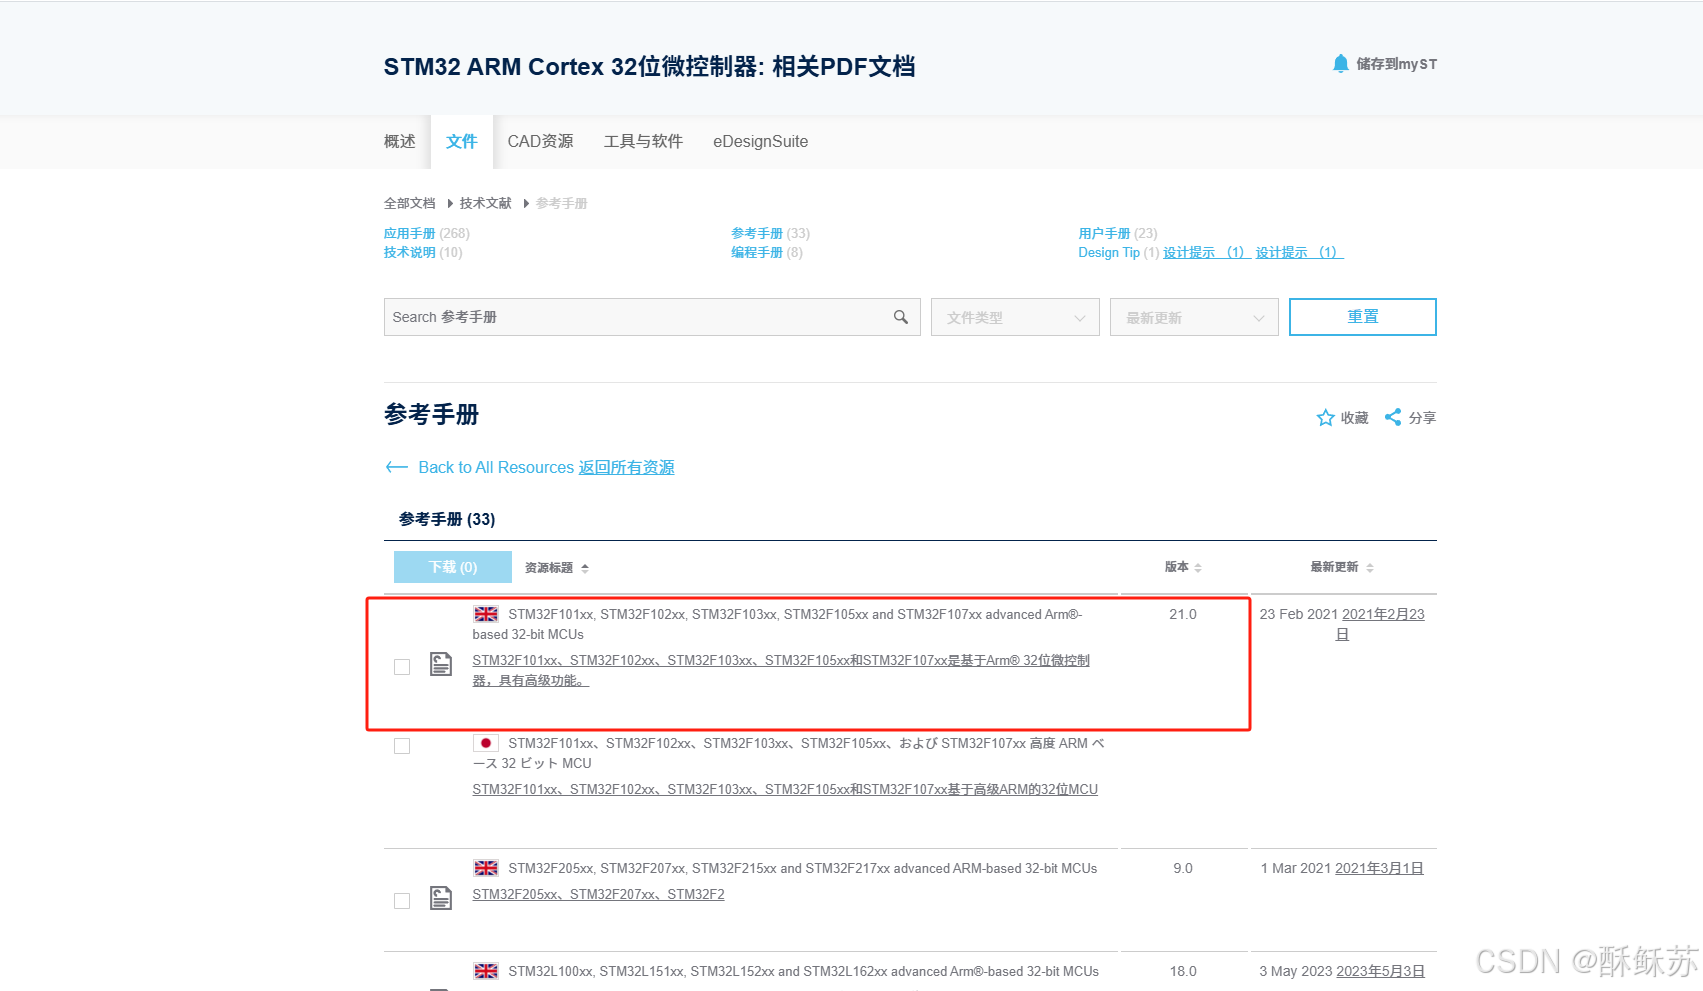This screenshot has width=1703, height=991.
Task: Open the document icon for the STM32F101xx English manual
Action: pos(441,664)
